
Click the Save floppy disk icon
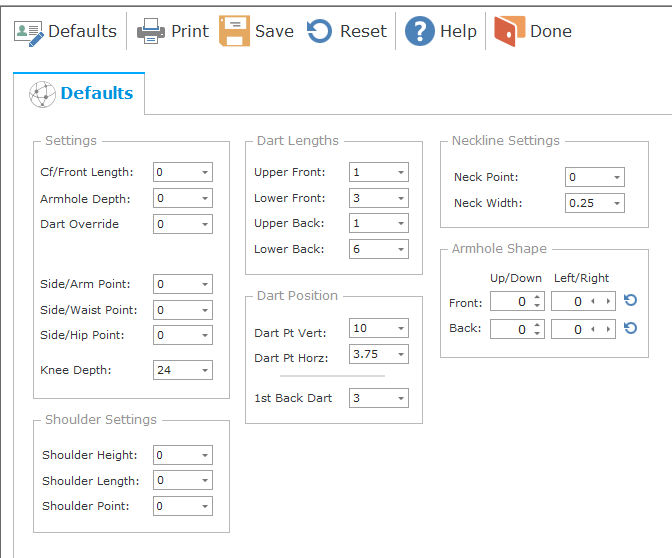tap(235, 32)
